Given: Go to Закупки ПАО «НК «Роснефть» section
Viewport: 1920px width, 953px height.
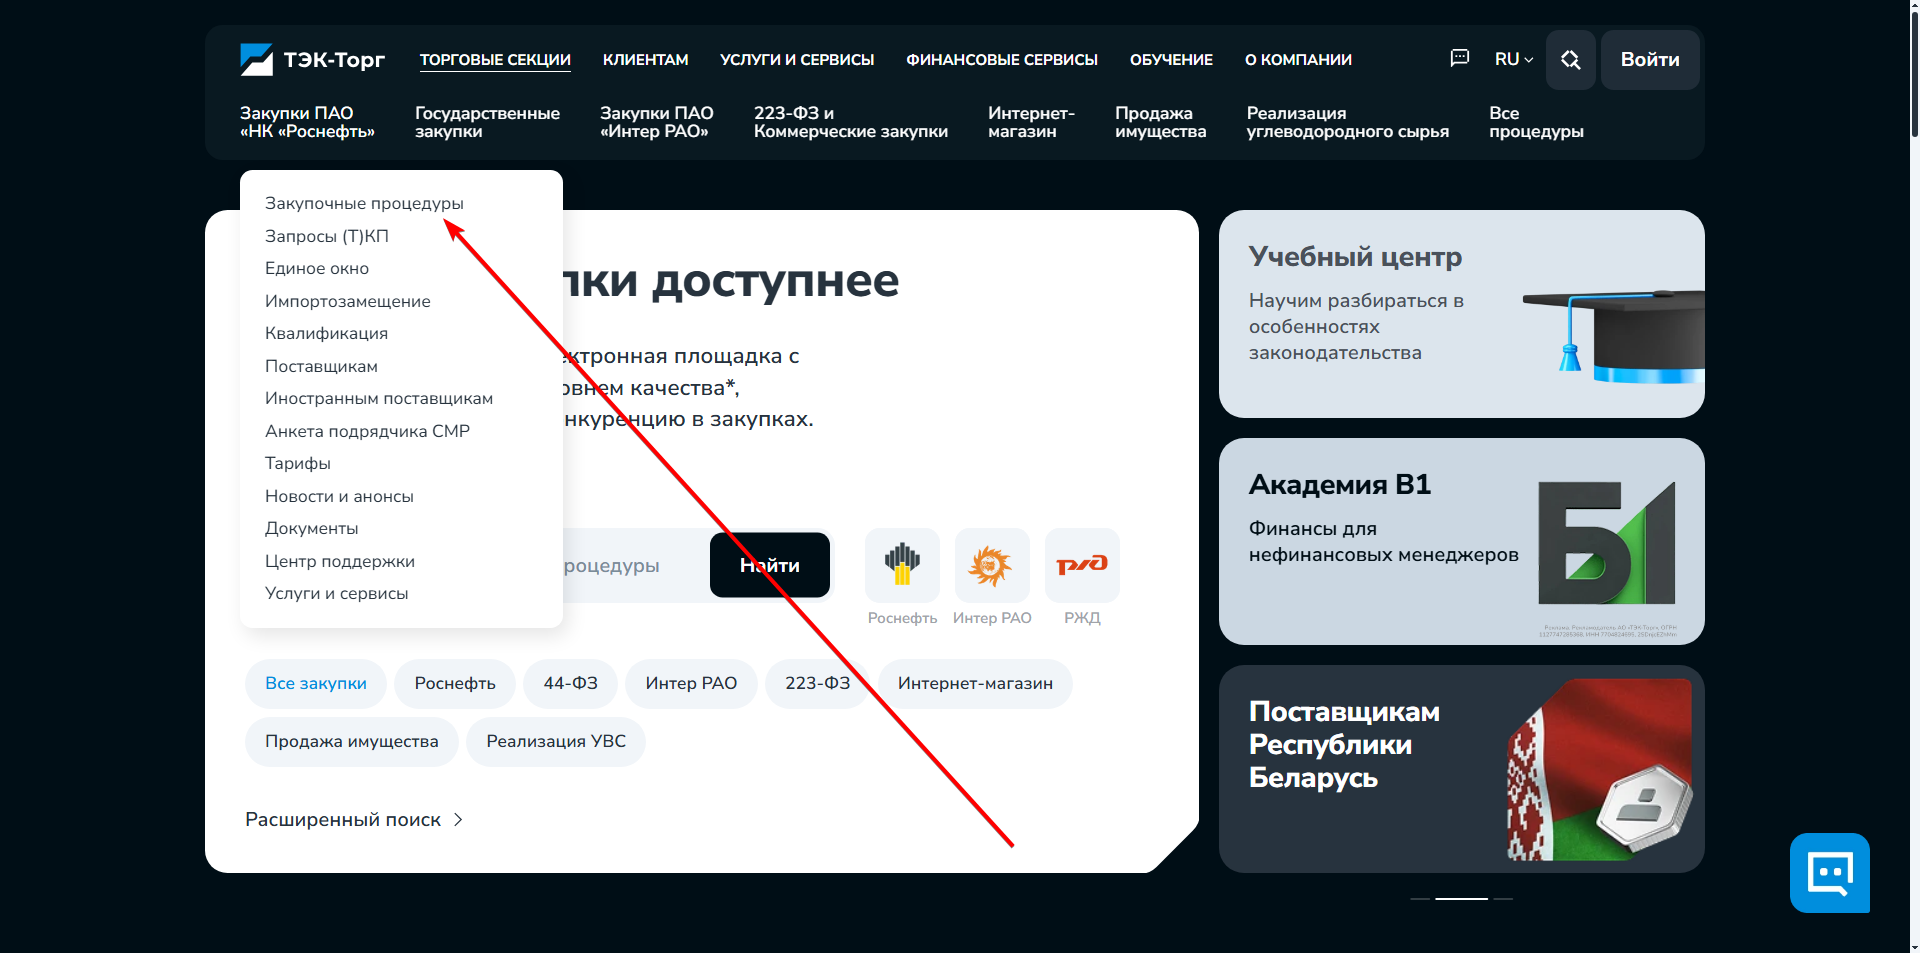Looking at the screenshot, I should click(307, 122).
